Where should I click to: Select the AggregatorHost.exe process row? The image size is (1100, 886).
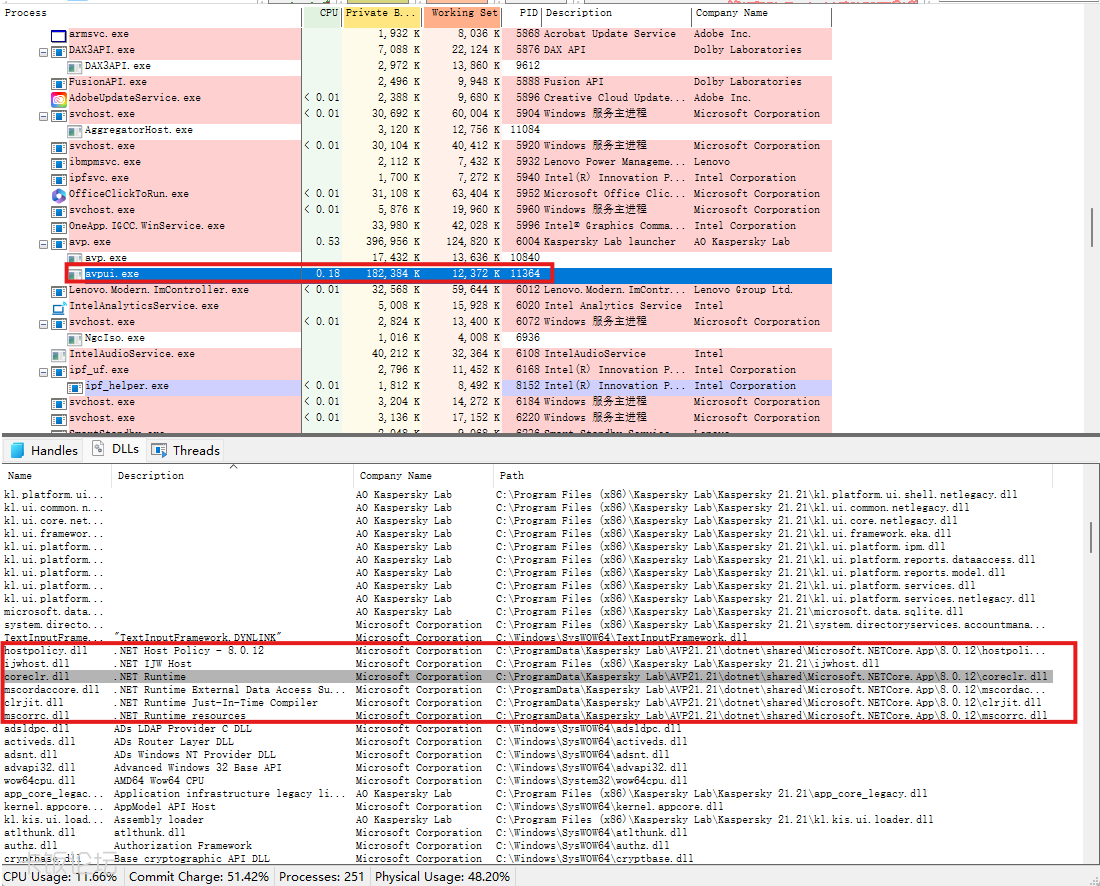[x=417, y=130]
